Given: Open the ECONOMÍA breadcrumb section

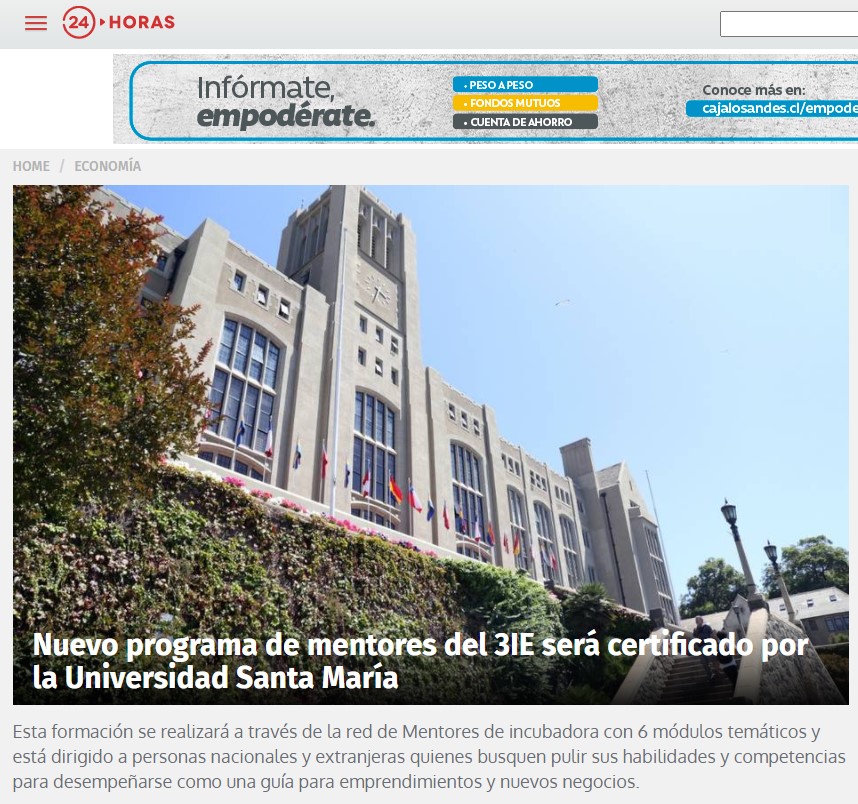Looking at the screenshot, I should (108, 166).
